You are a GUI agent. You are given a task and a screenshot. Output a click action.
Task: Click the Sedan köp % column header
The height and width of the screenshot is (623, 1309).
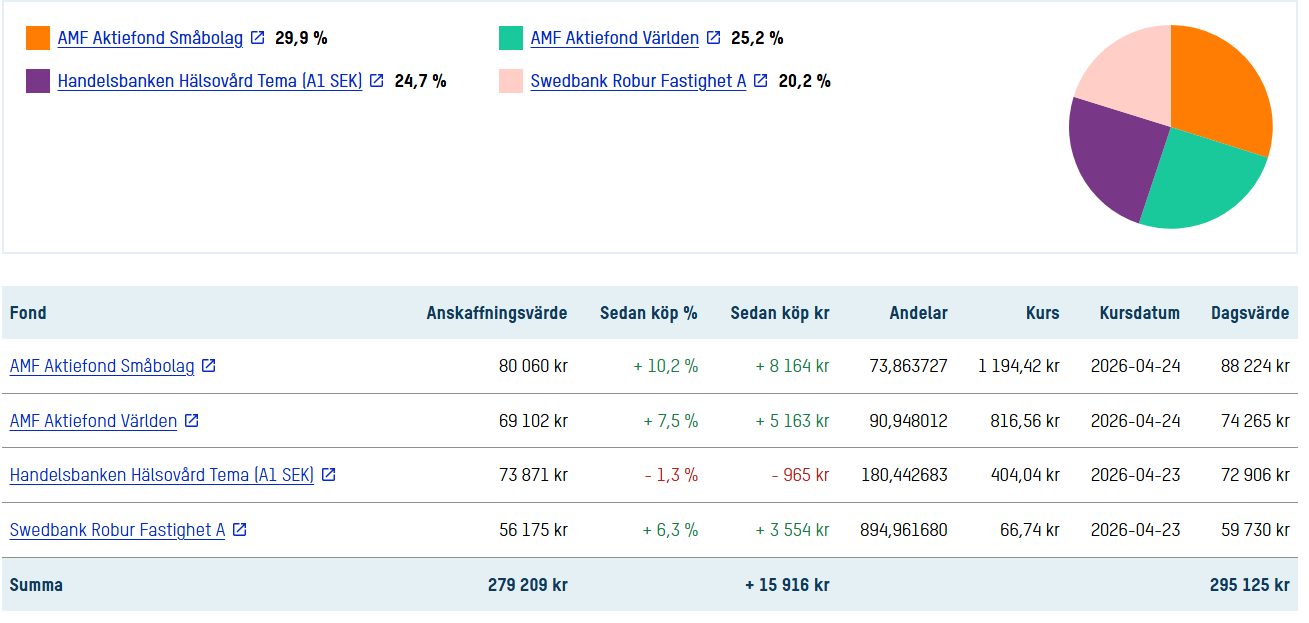pos(648,313)
